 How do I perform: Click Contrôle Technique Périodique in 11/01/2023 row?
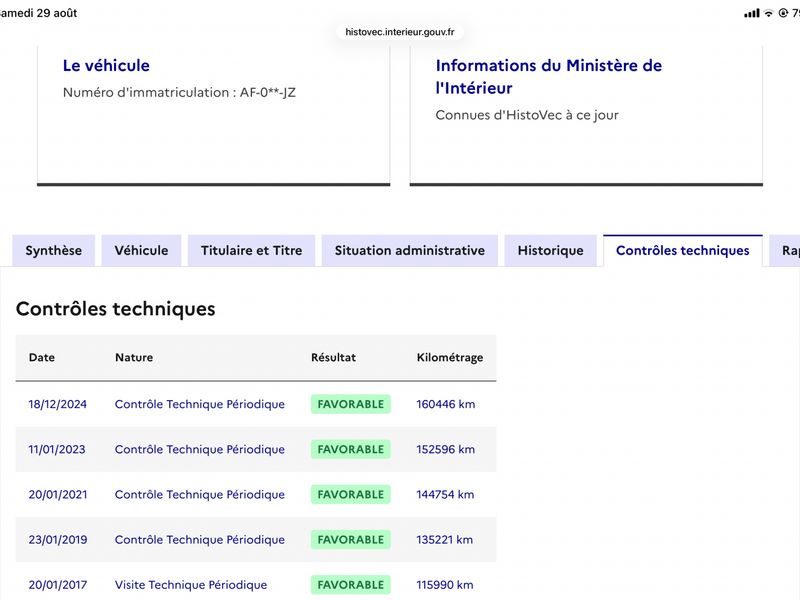[199, 449]
